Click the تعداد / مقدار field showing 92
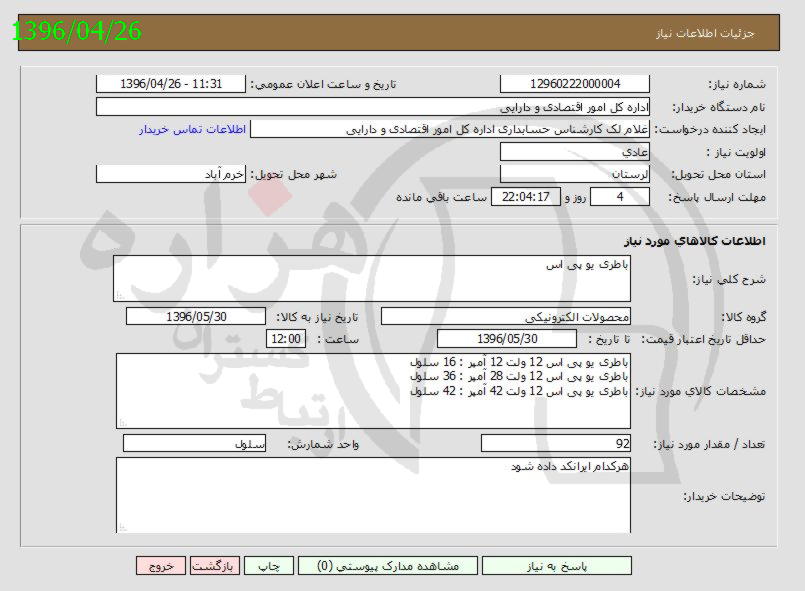805x591 pixels. click(556, 443)
